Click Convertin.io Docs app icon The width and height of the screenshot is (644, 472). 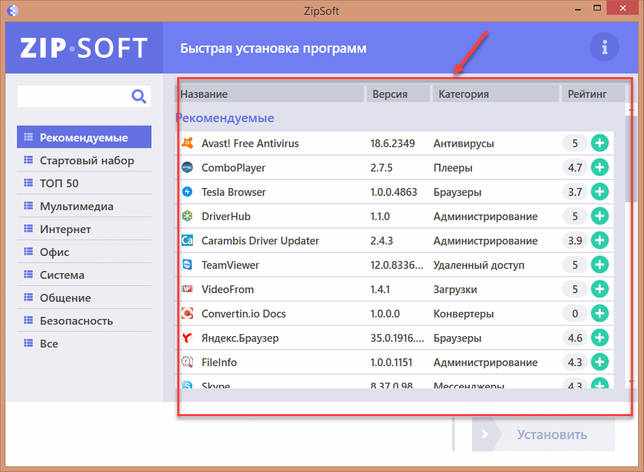coord(187,313)
